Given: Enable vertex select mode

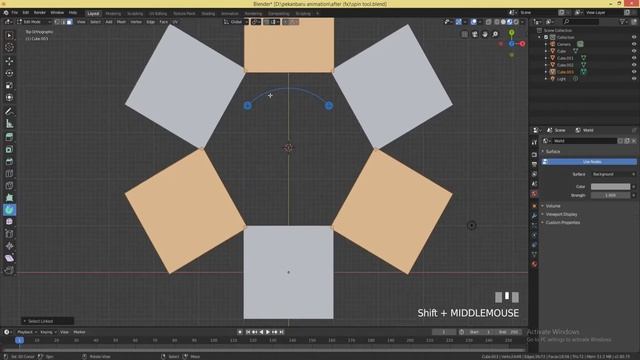Looking at the screenshot, I should pos(58,22).
